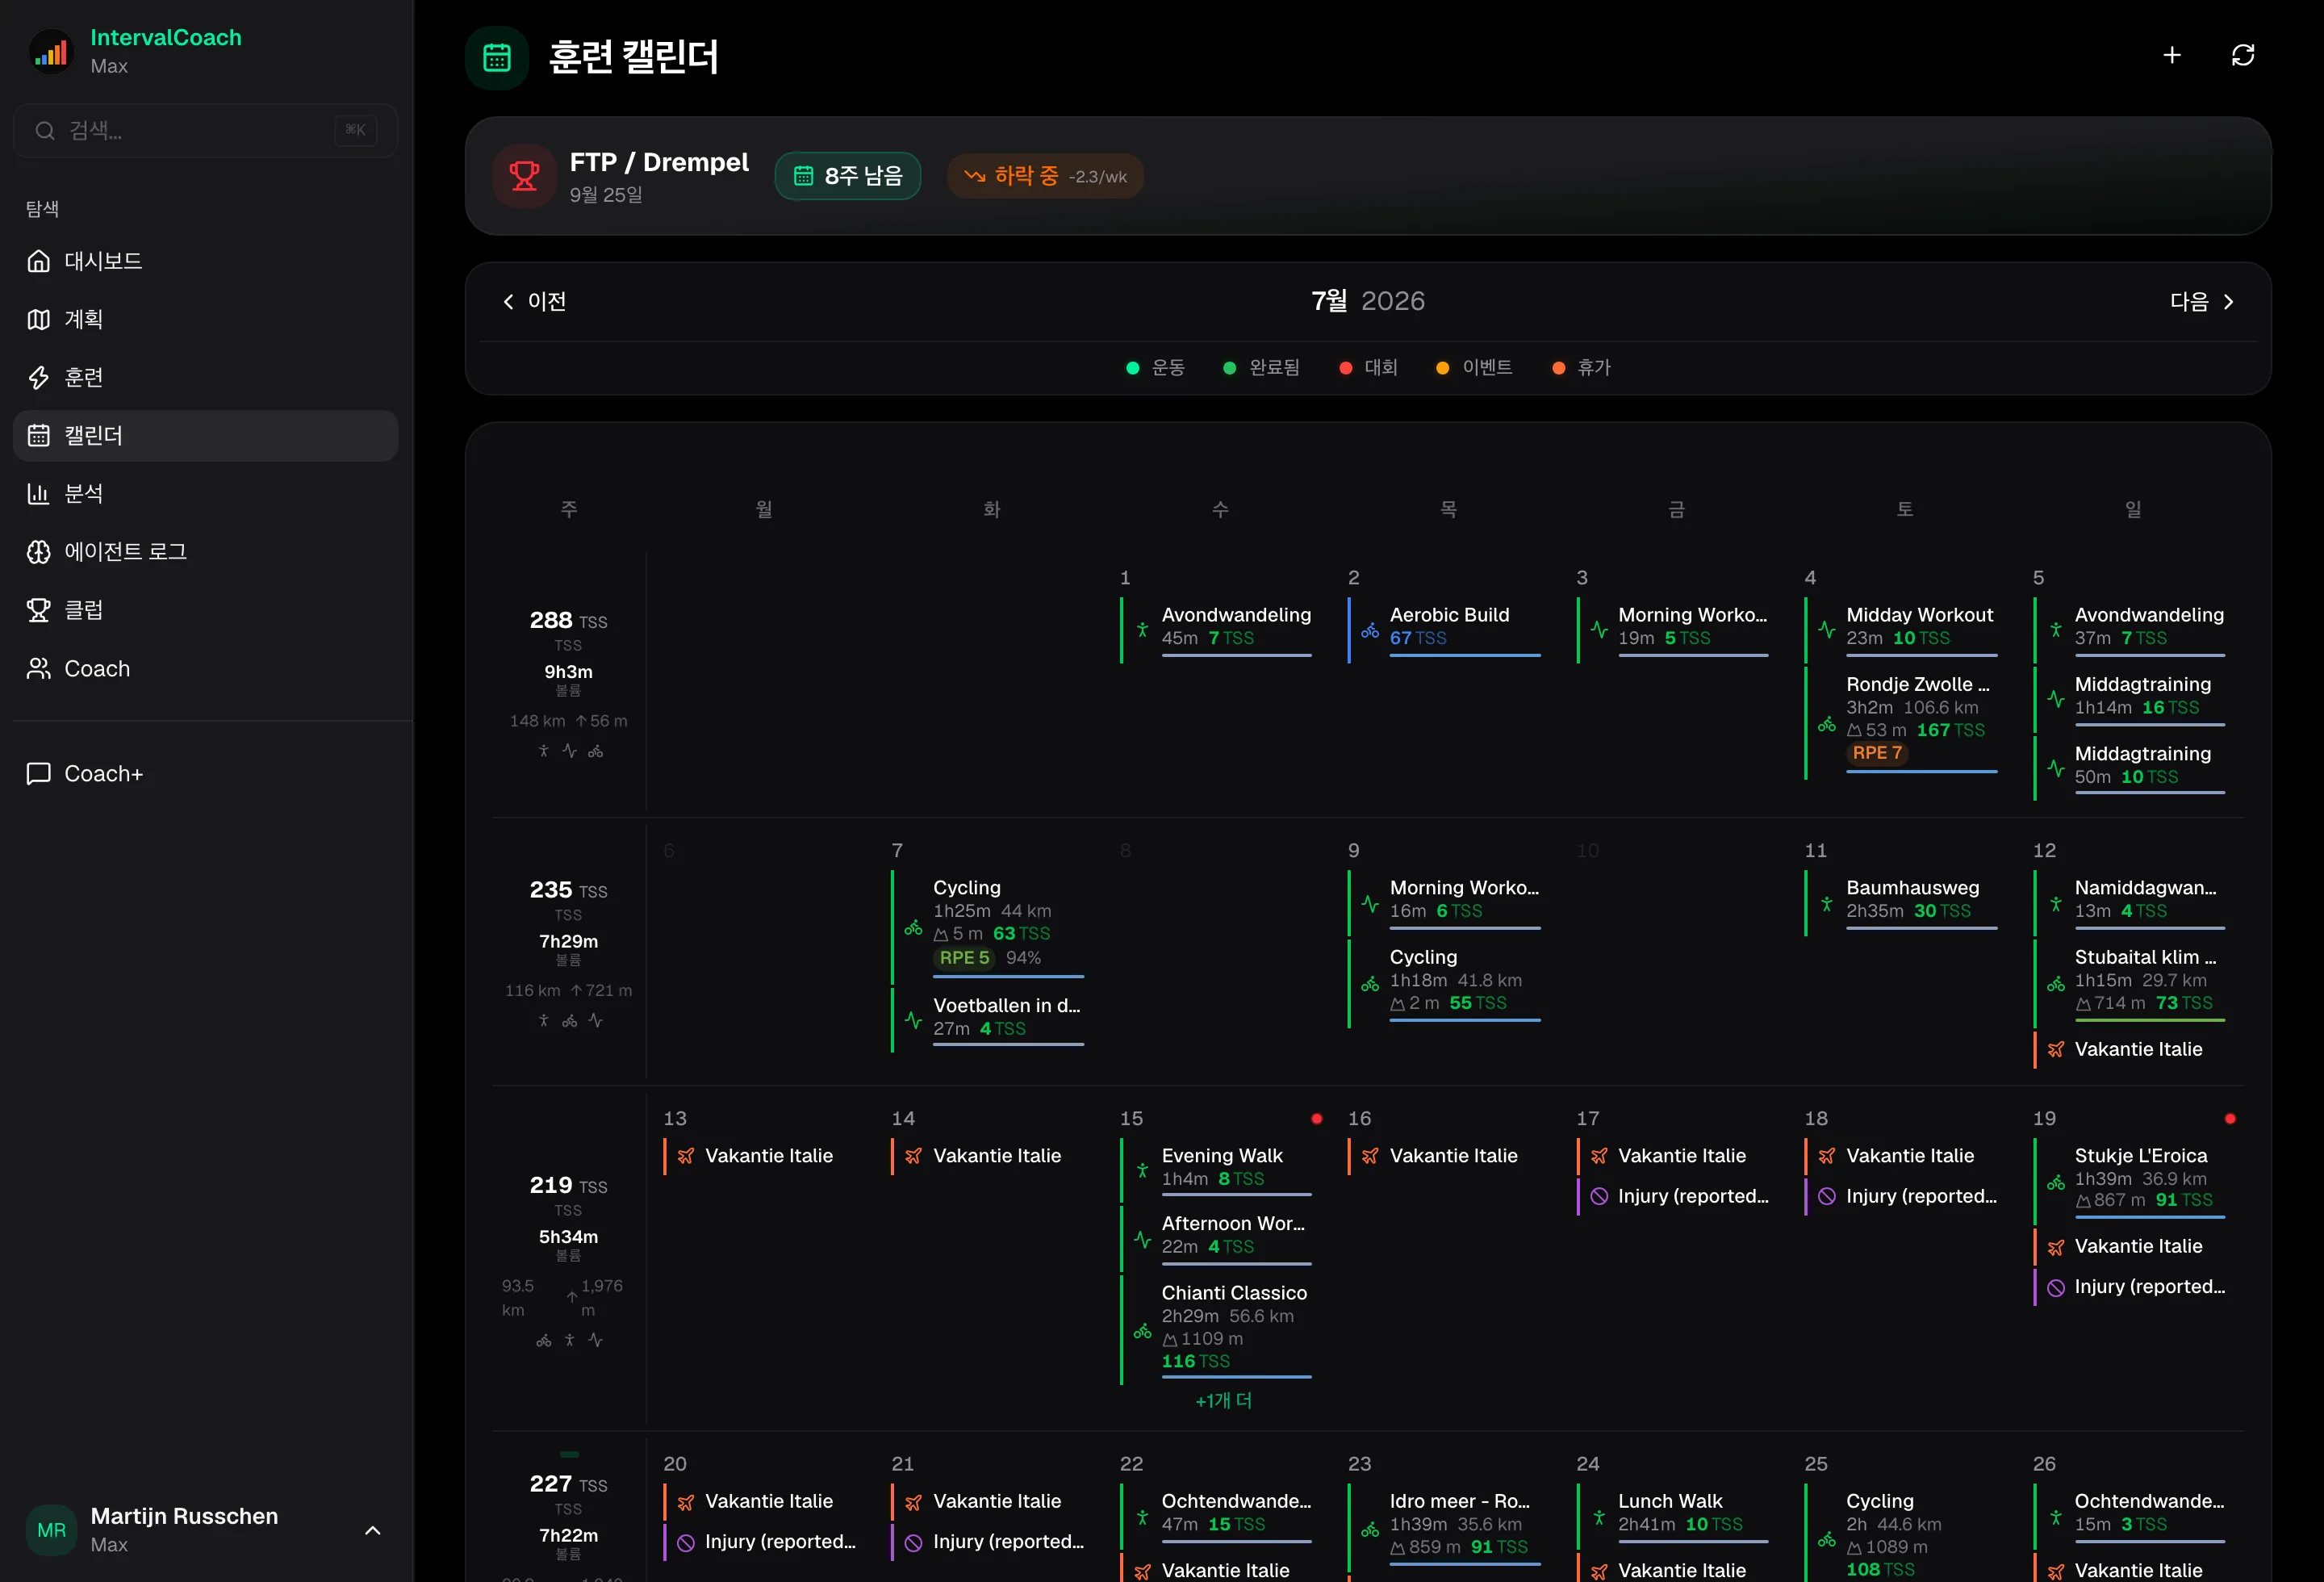Click cycling icon on Aerobic Build entry

point(1370,631)
